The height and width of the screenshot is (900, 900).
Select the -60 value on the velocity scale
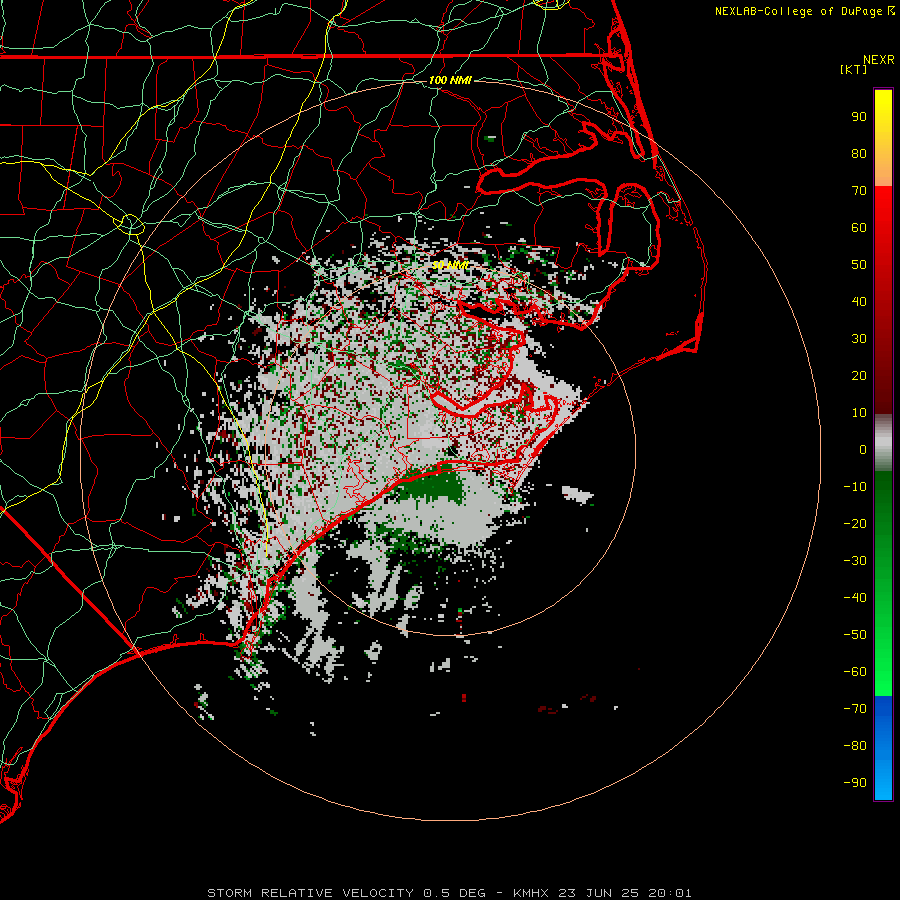855,672
